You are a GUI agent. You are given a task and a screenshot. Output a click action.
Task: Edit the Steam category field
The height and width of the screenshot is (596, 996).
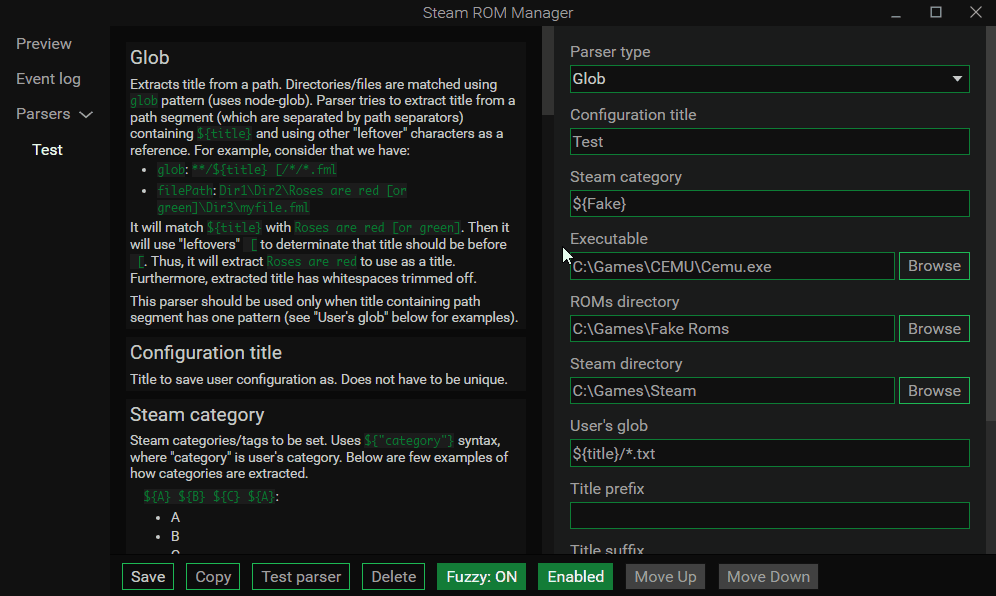point(769,203)
